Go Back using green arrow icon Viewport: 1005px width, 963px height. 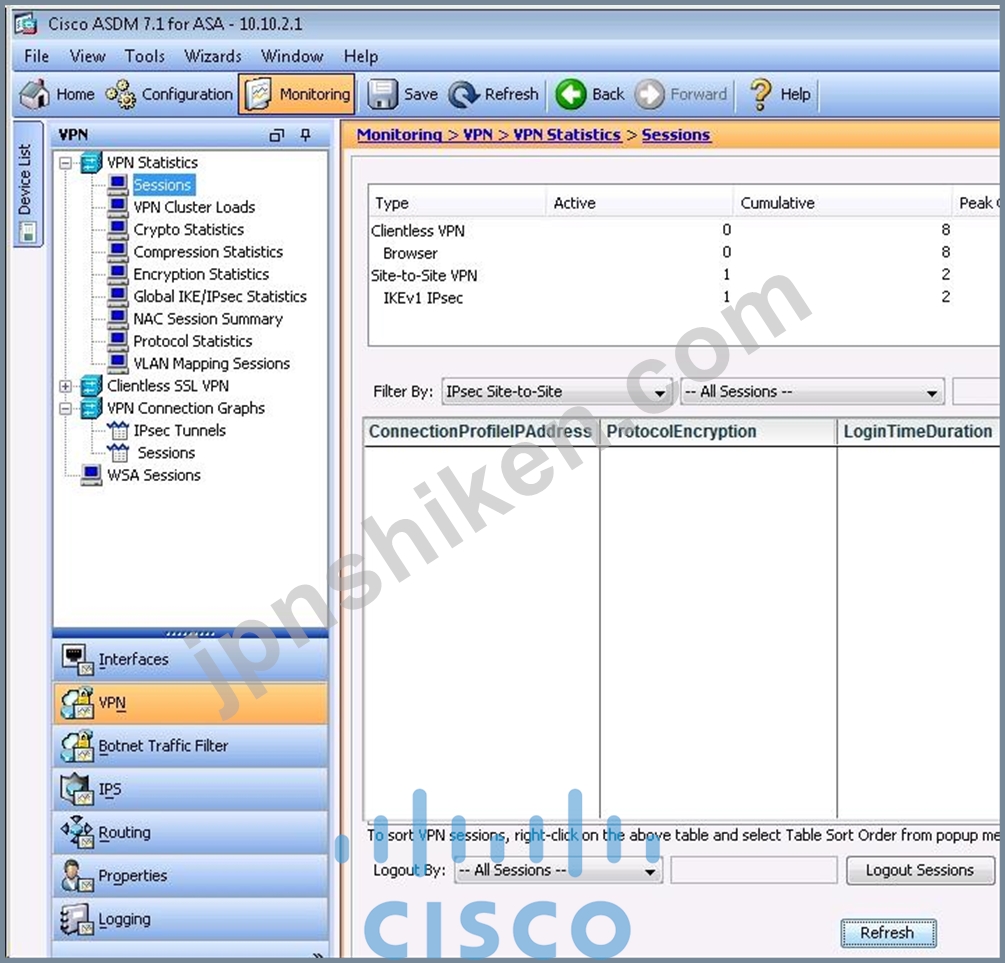pos(570,94)
